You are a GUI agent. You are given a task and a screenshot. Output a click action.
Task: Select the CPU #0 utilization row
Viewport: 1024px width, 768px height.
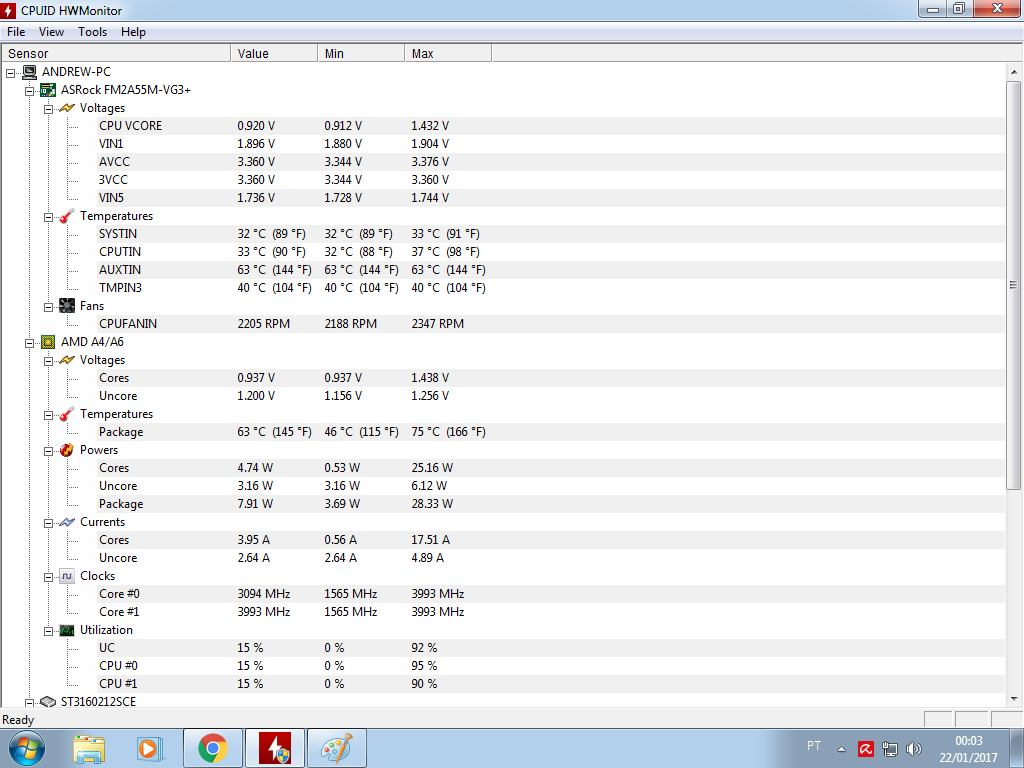(x=551, y=666)
